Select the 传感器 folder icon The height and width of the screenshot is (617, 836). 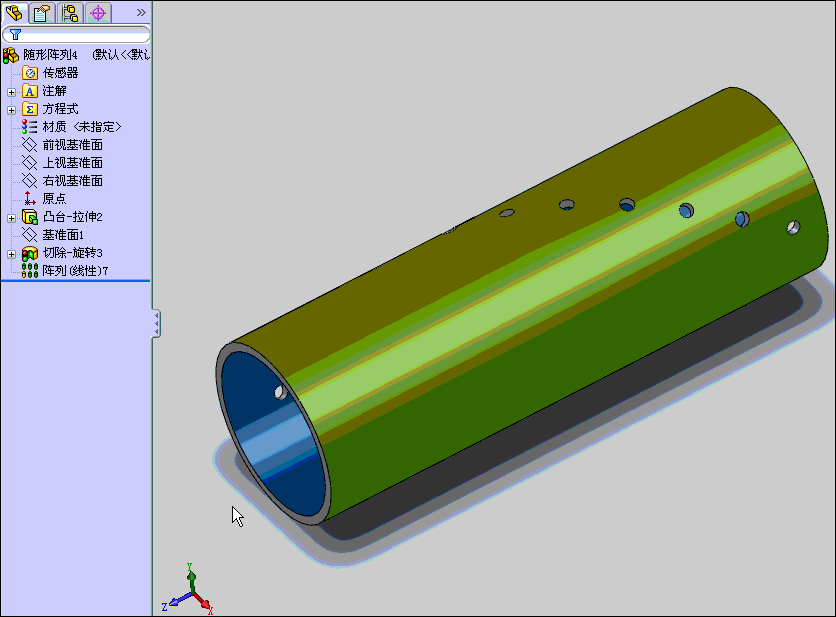(30, 73)
